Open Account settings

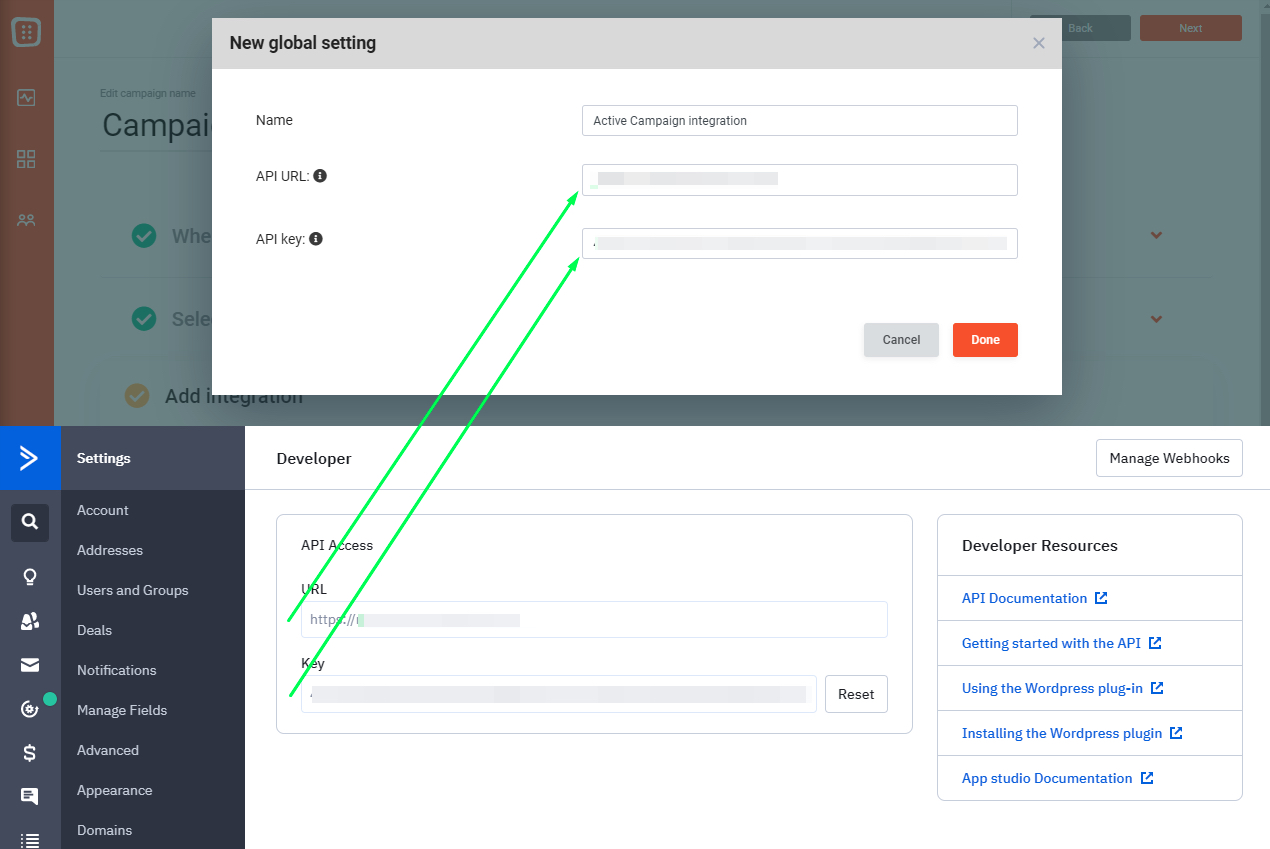(103, 510)
